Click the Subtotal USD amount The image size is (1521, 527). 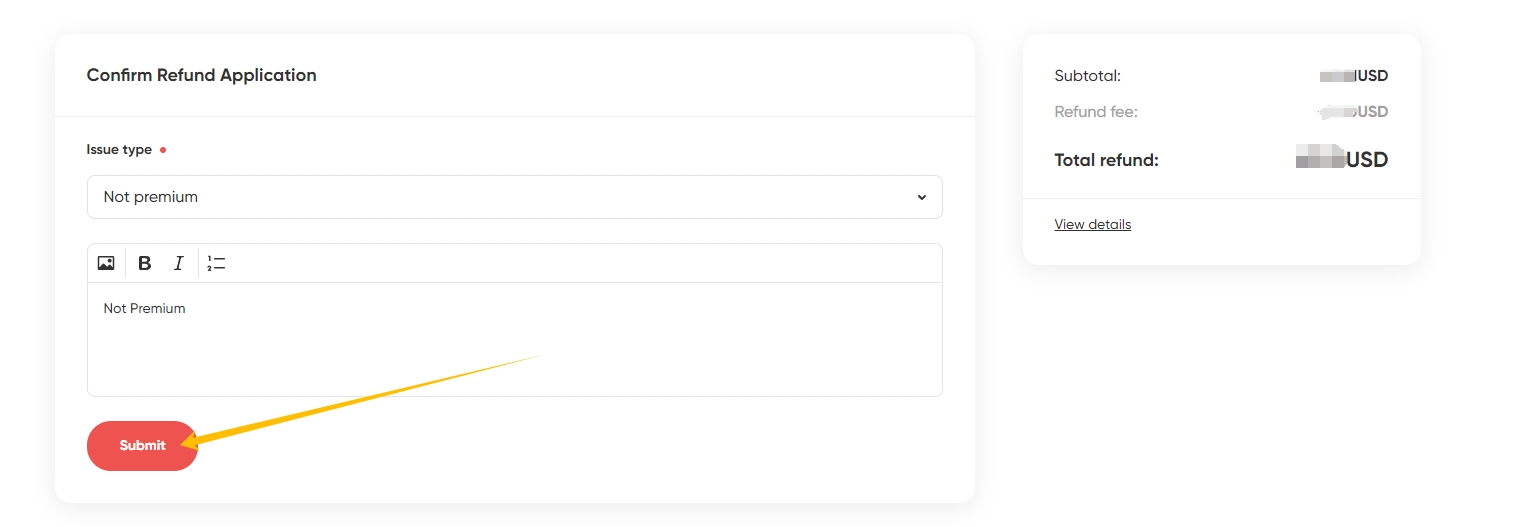tap(1354, 76)
